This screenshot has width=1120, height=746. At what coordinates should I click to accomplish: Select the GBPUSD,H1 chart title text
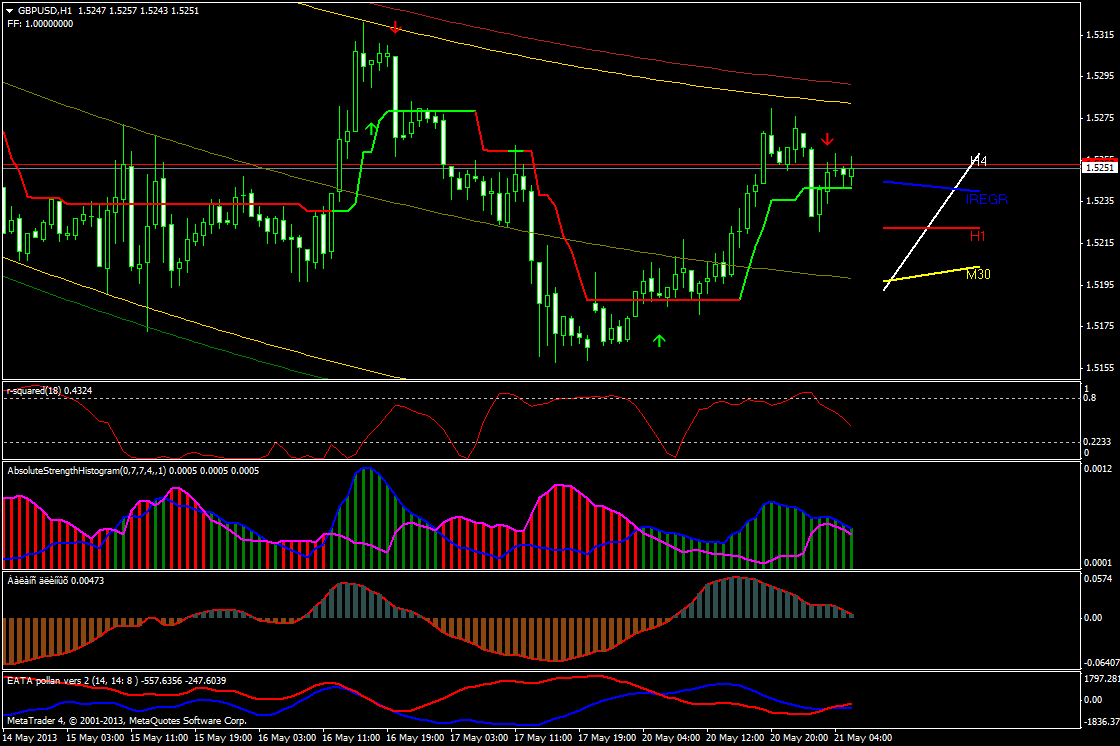tap(45, 11)
